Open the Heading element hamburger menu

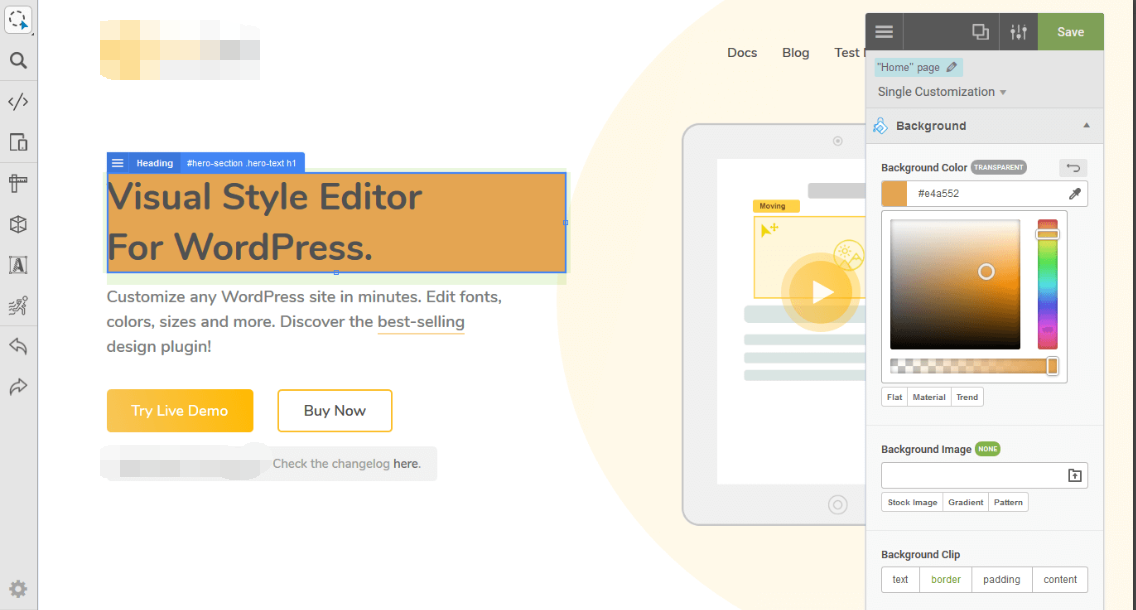click(117, 163)
